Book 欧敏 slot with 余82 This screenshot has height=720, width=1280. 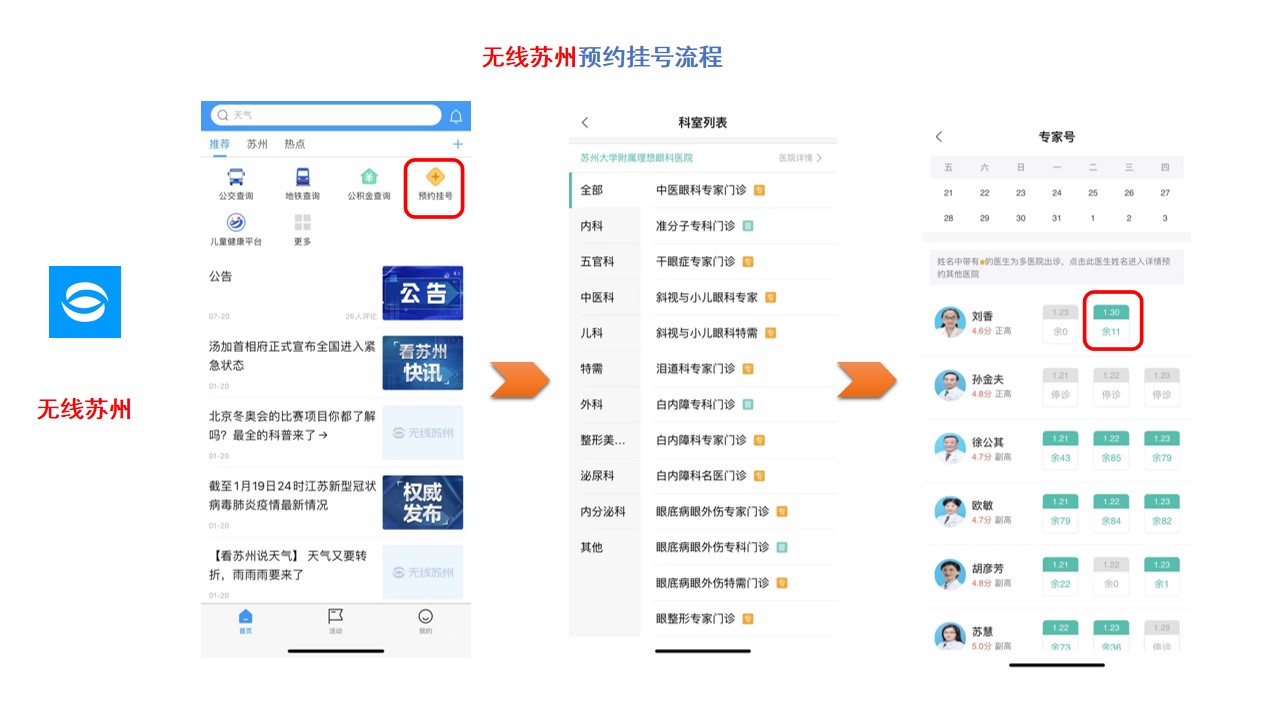pyautogui.click(x=1161, y=511)
